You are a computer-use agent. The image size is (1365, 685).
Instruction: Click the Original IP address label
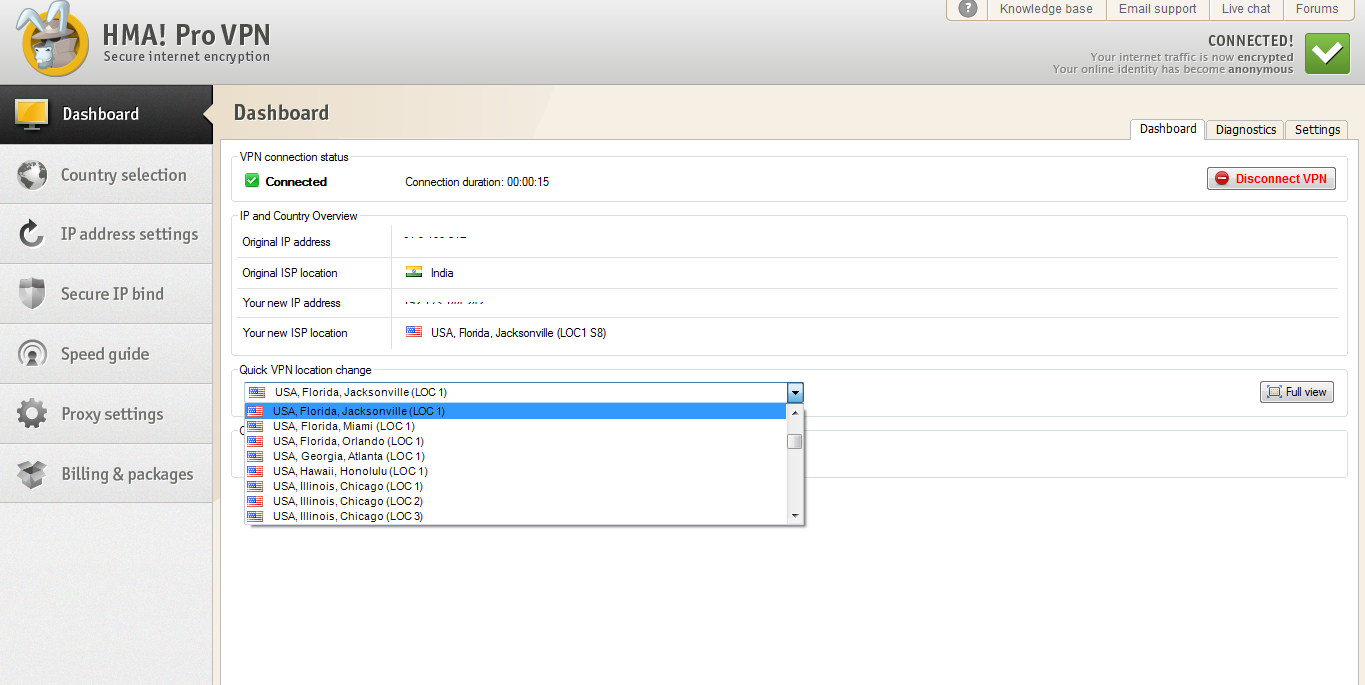(286, 242)
